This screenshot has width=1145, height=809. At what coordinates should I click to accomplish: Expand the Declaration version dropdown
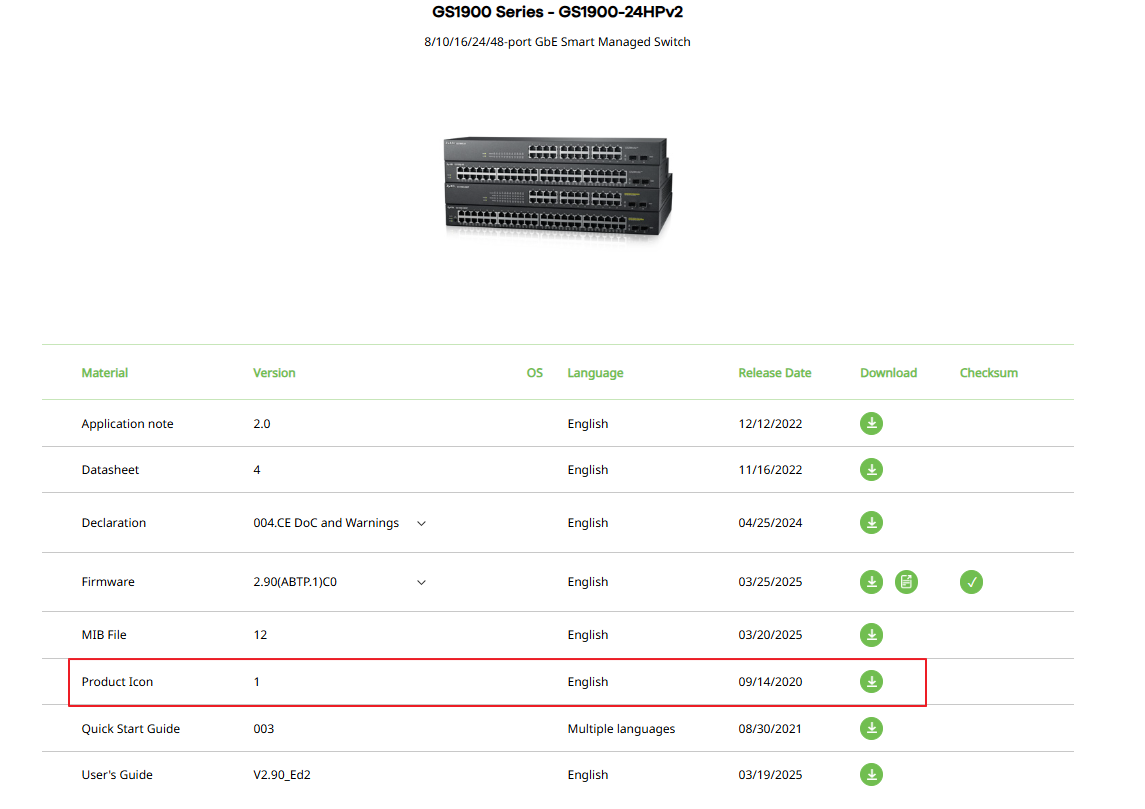(421, 524)
